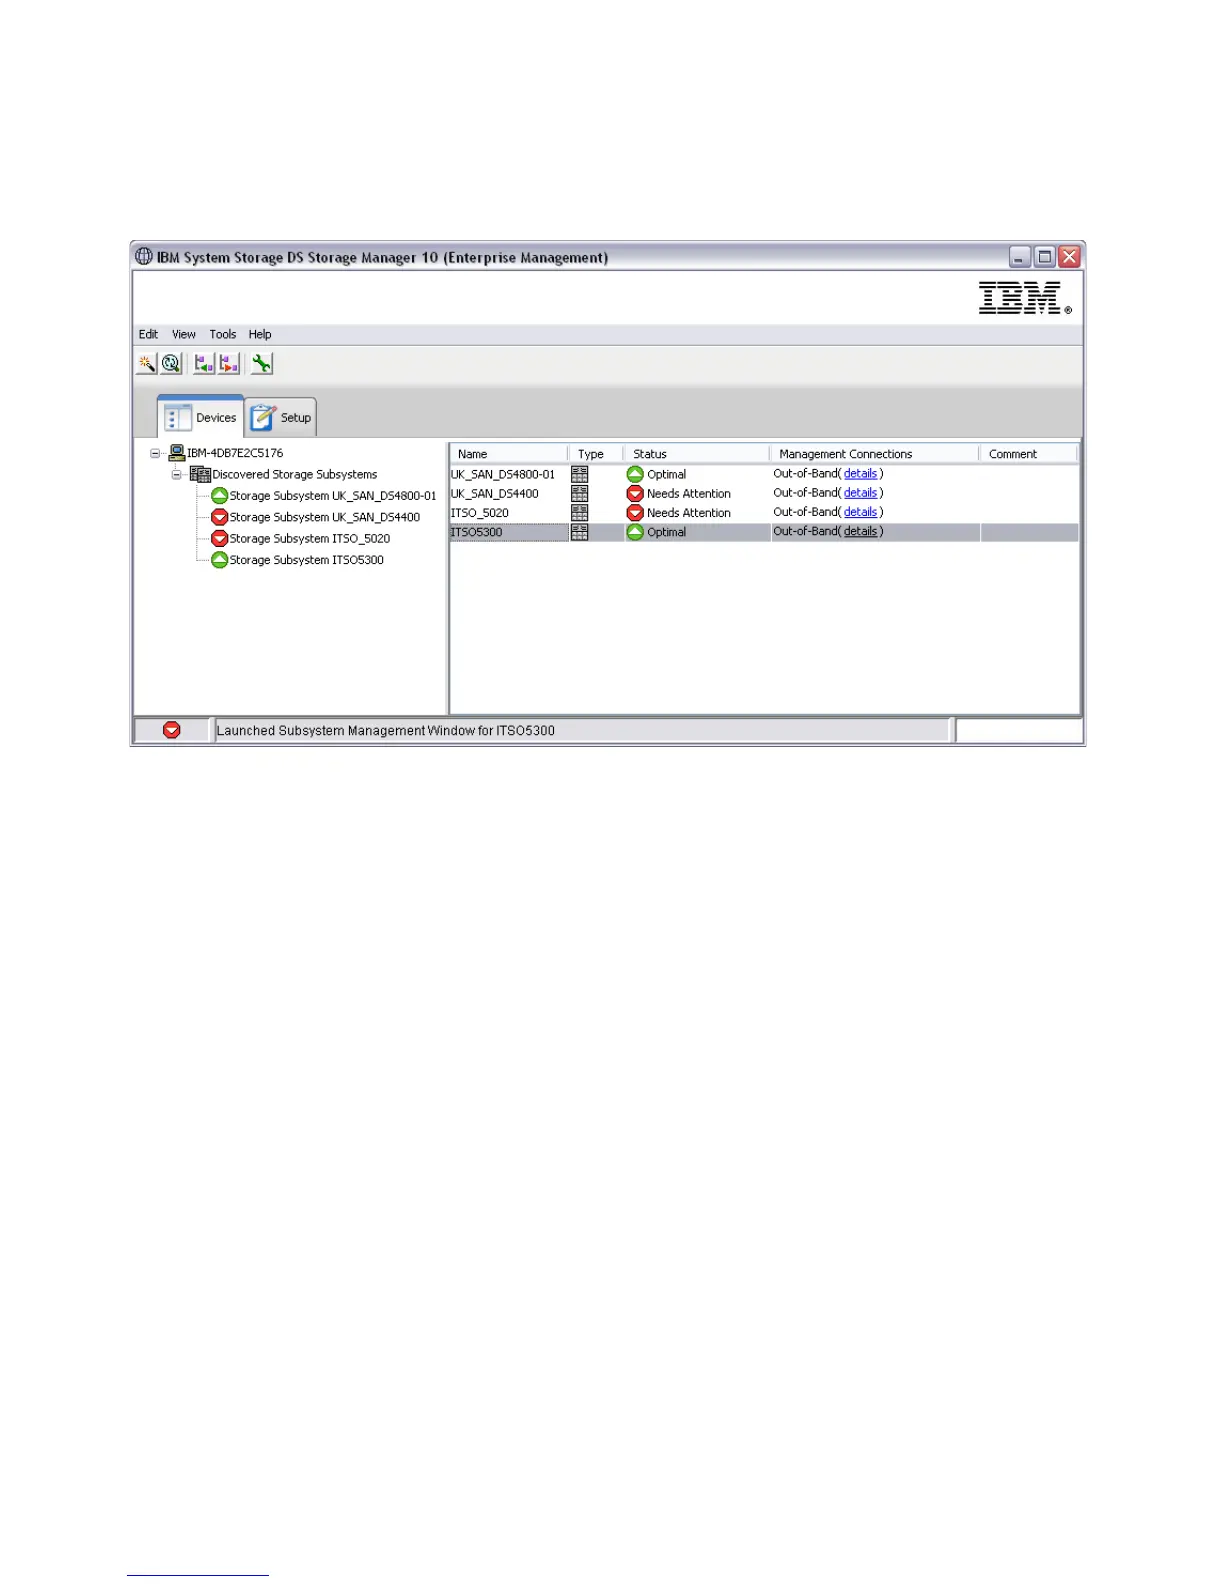Screen dimensions: 1224x1584
Task: Click green status icon of tree ITSO5300
Action: (x=220, y=560)
